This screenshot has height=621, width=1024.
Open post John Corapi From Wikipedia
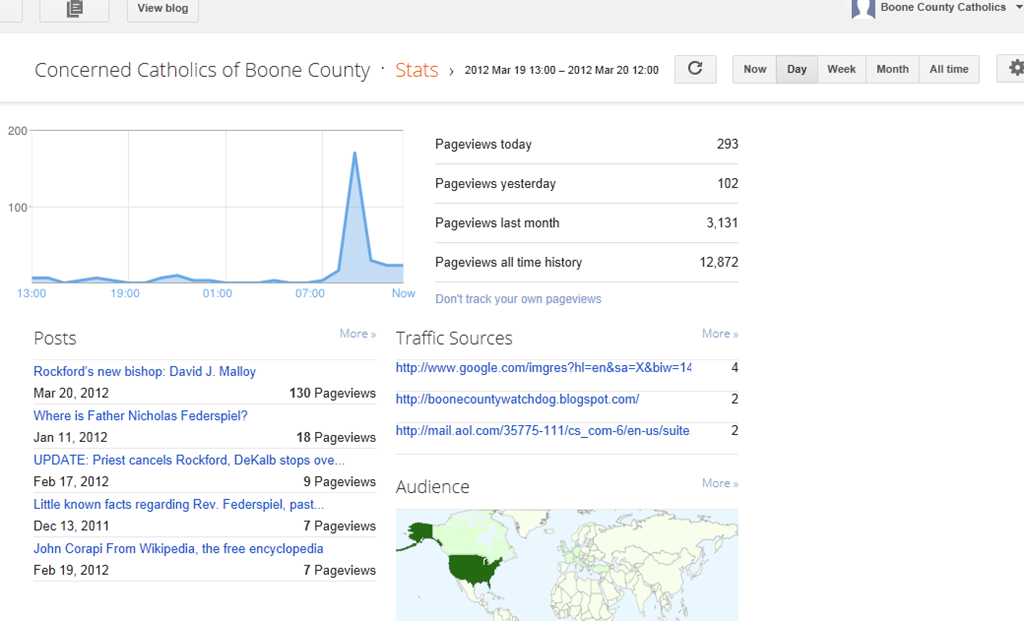178,549
